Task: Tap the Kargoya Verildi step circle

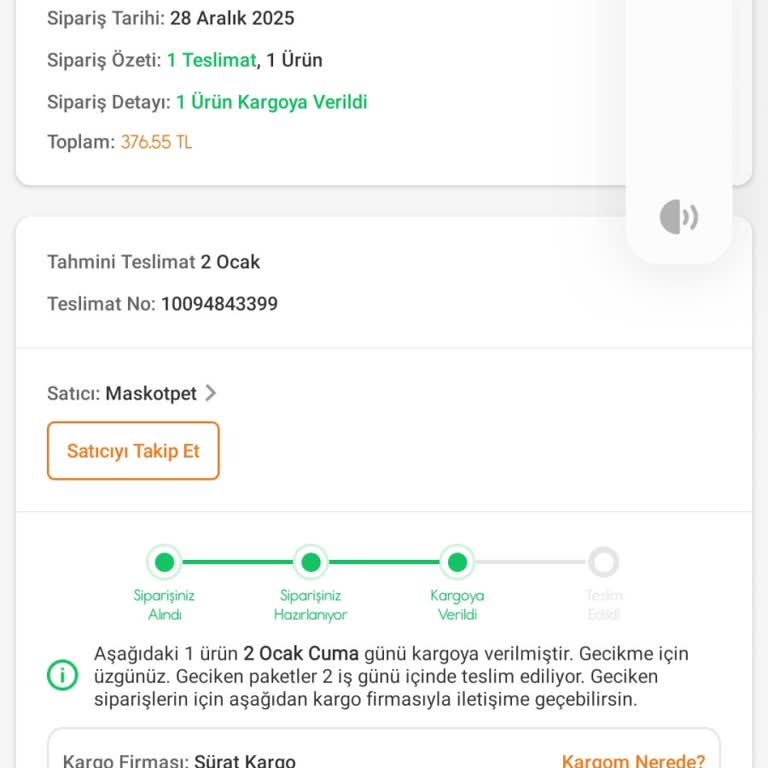Action: click(x=457, y=562)
